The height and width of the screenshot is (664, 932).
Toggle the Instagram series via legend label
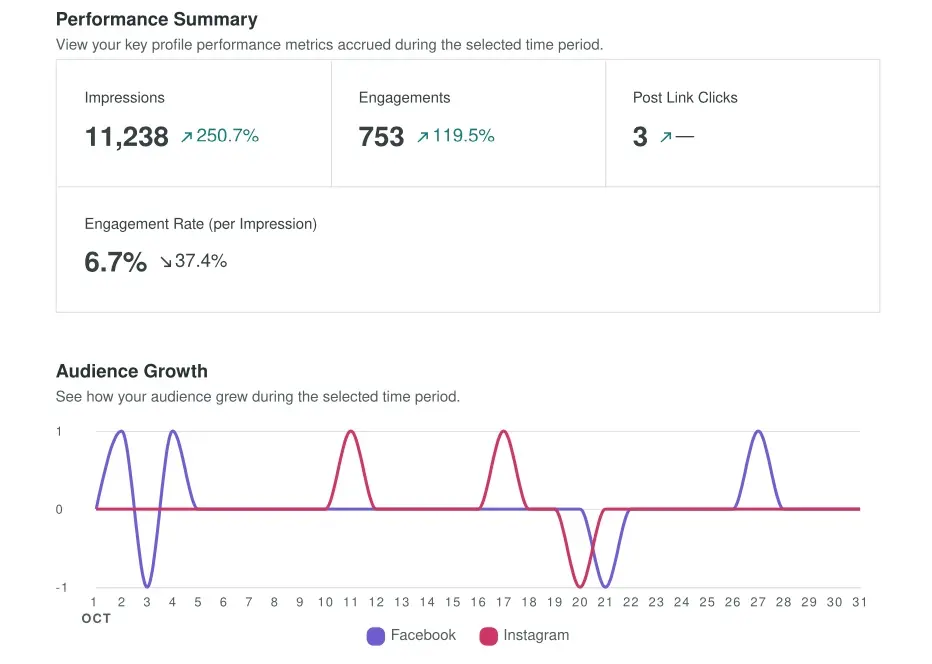coord(536,636)
